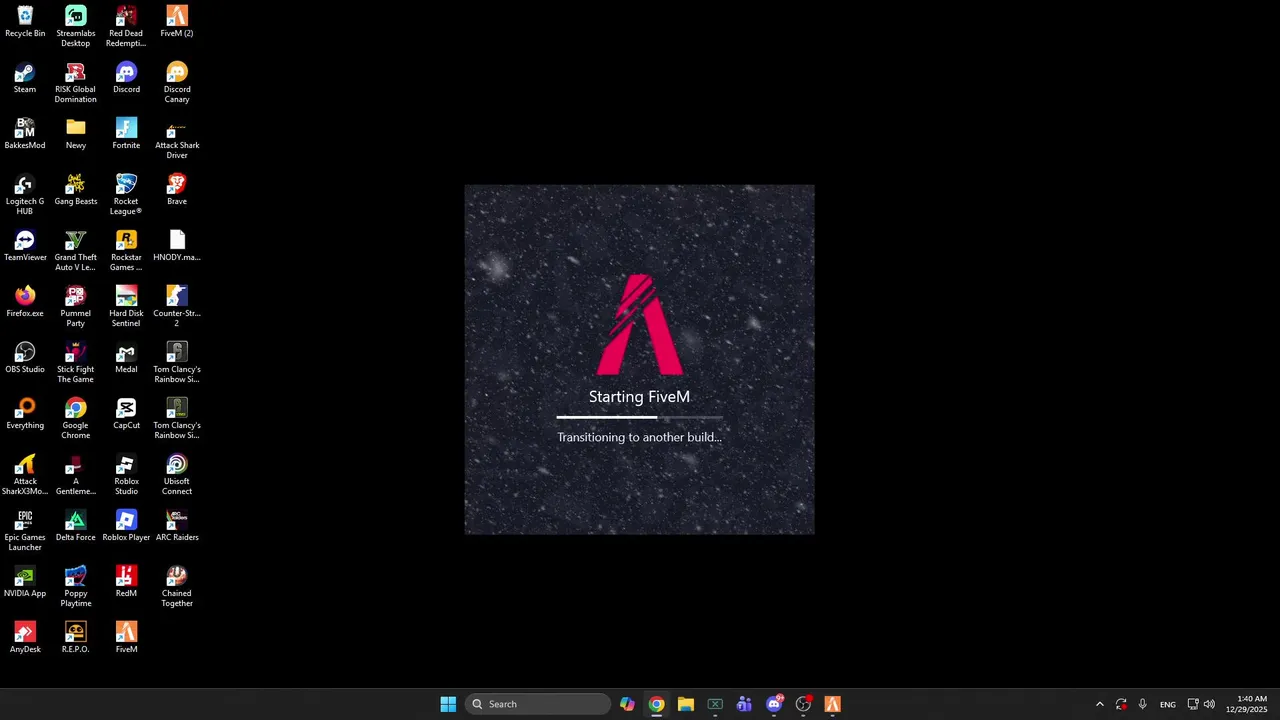Select the Google Chrome desktop shortcut
Screen dimensions: 1280x720
[75, 418]
